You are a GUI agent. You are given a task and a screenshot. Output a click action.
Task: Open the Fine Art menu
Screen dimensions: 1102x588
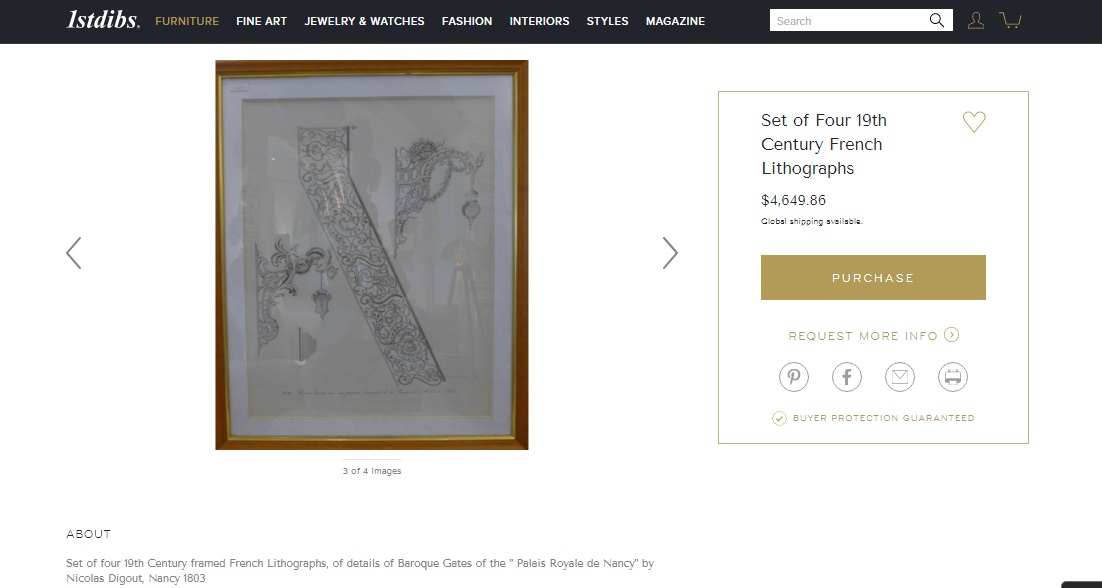[261, 21]
